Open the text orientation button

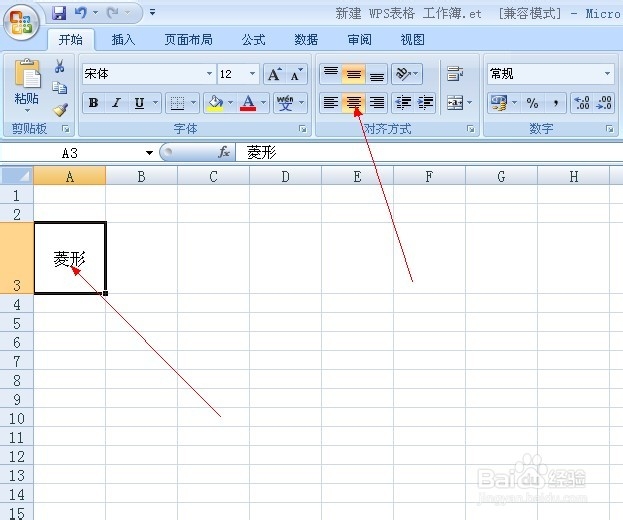click(406, 73)
